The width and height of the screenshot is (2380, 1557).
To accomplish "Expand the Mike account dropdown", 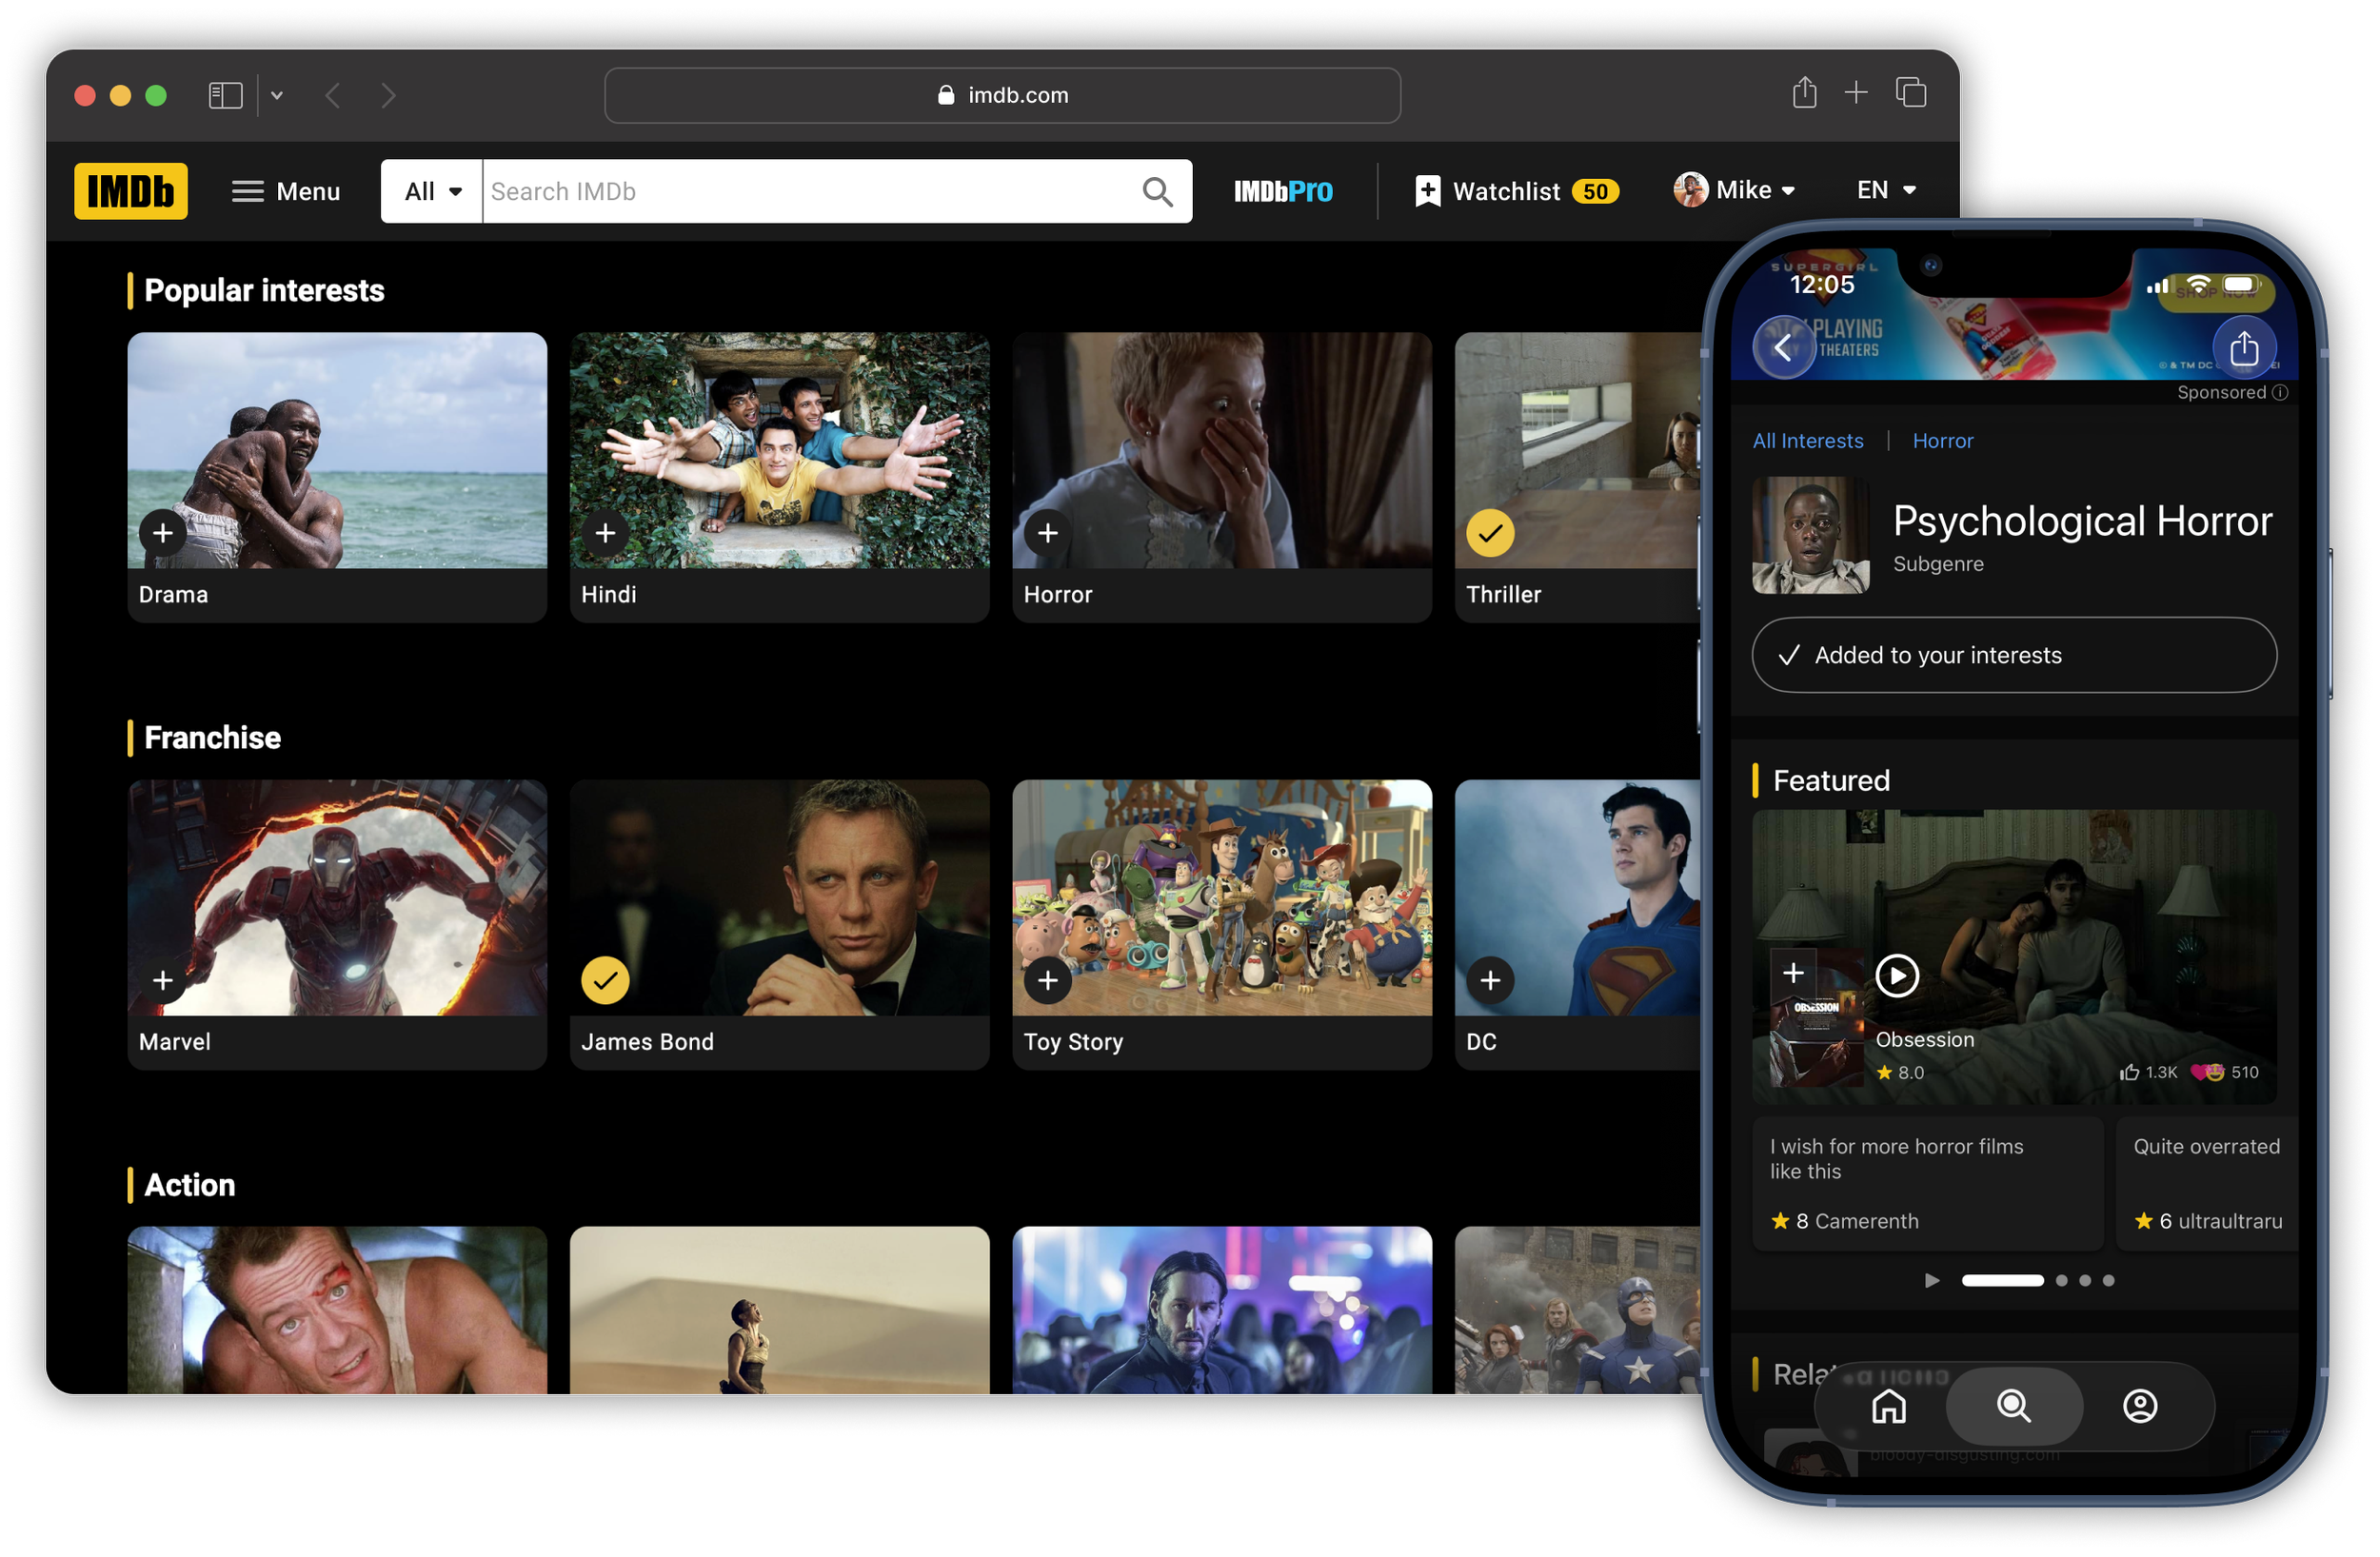I will (x=1735, y=190).
